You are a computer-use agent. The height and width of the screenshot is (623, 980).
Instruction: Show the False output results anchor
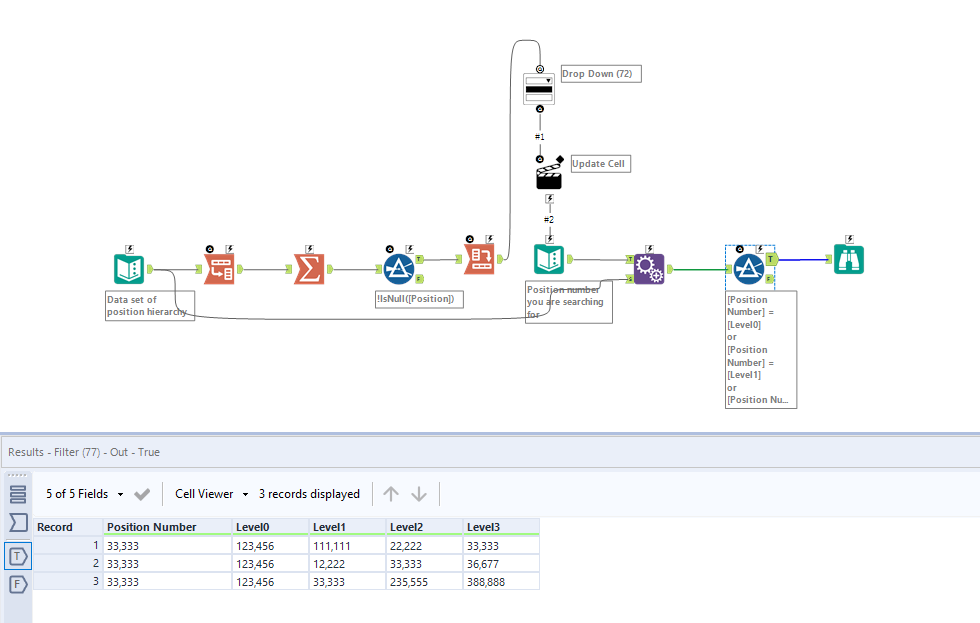(x=18, y=585)
